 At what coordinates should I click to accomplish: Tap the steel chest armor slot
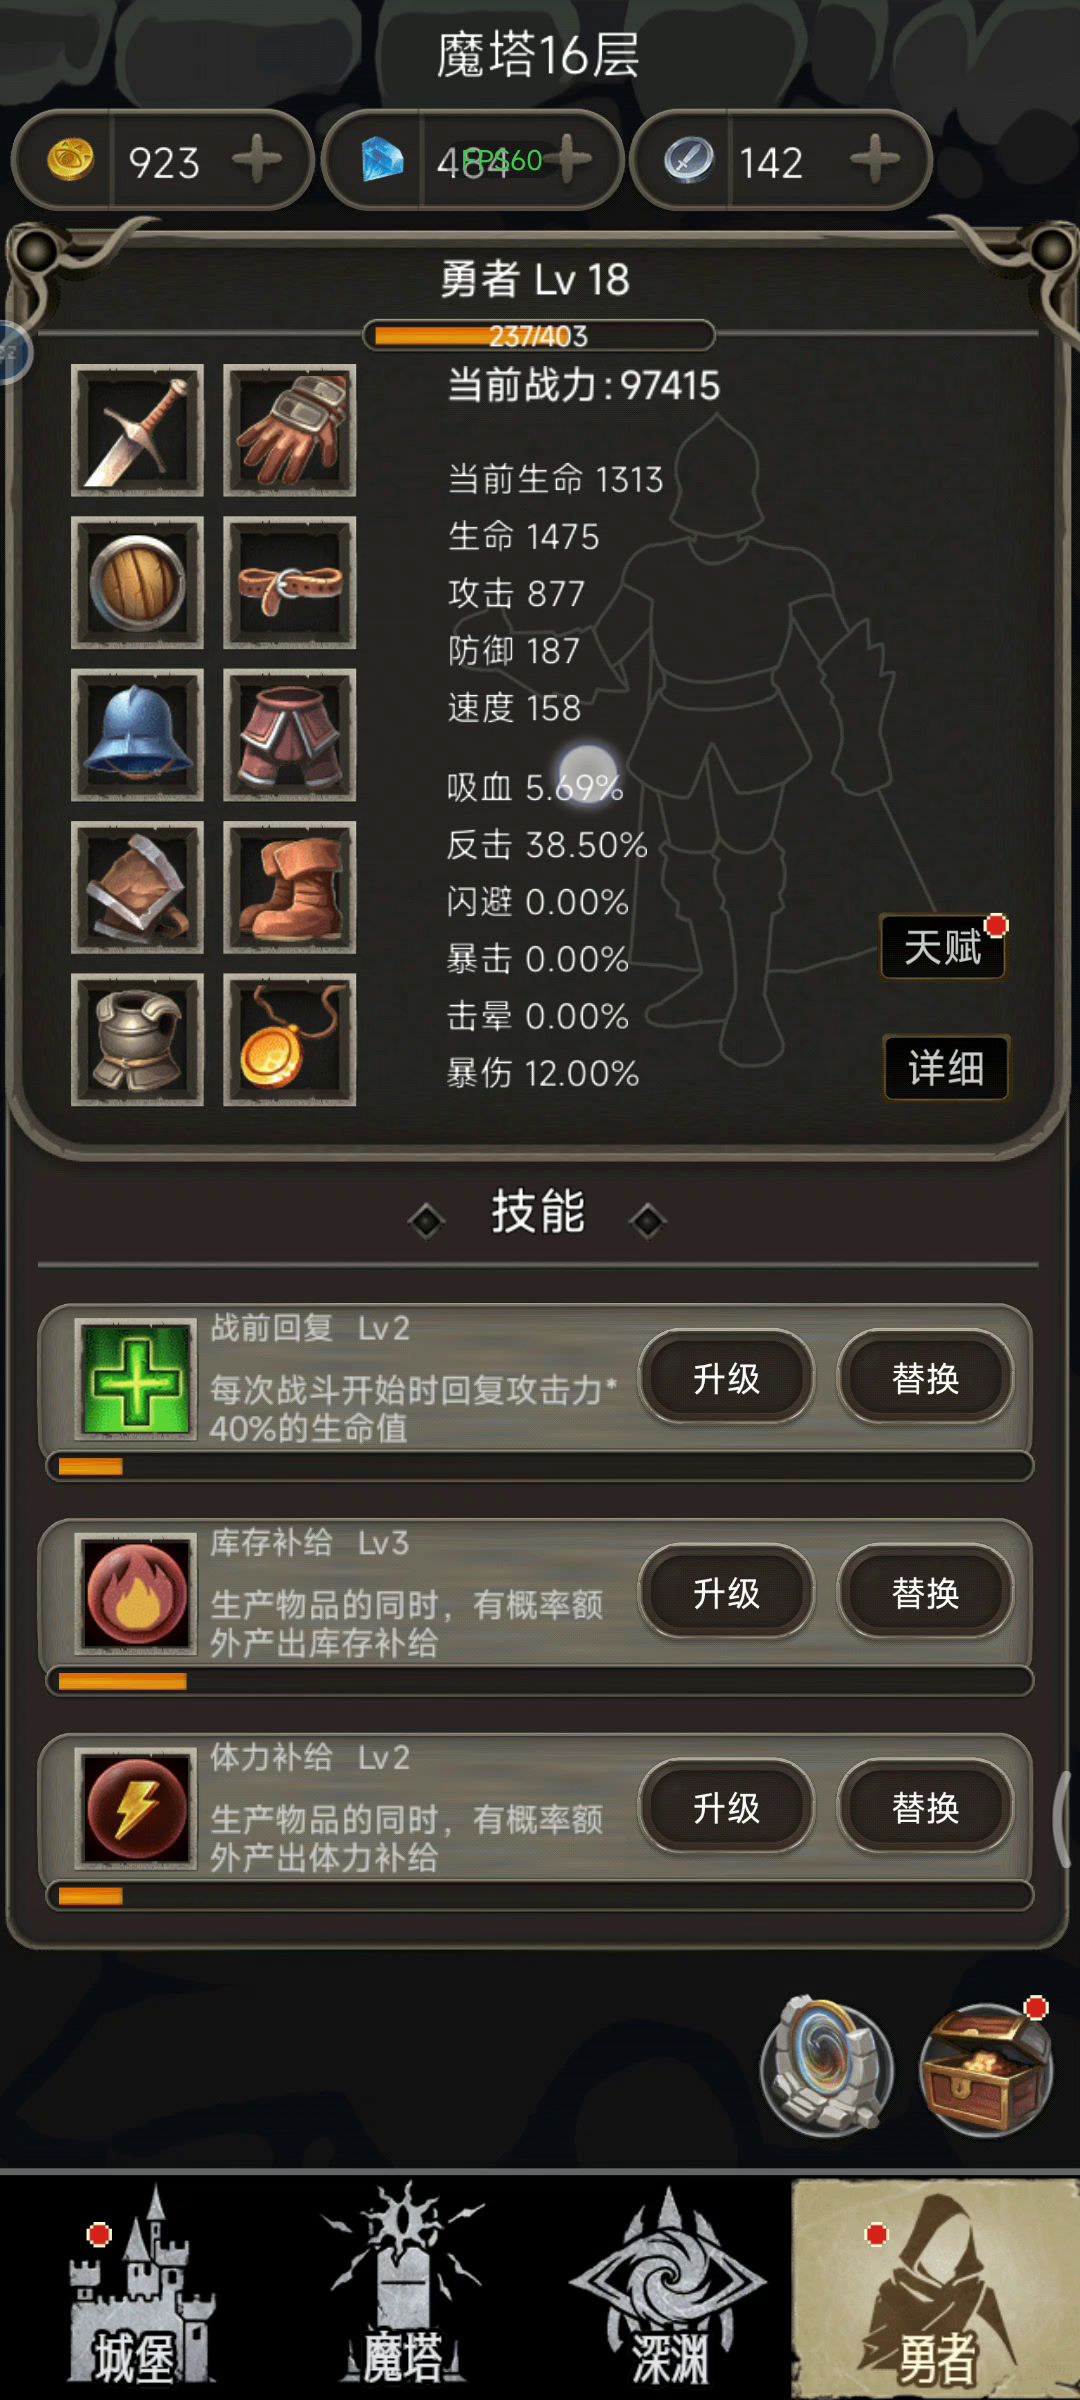click(x=137, y=1040)
